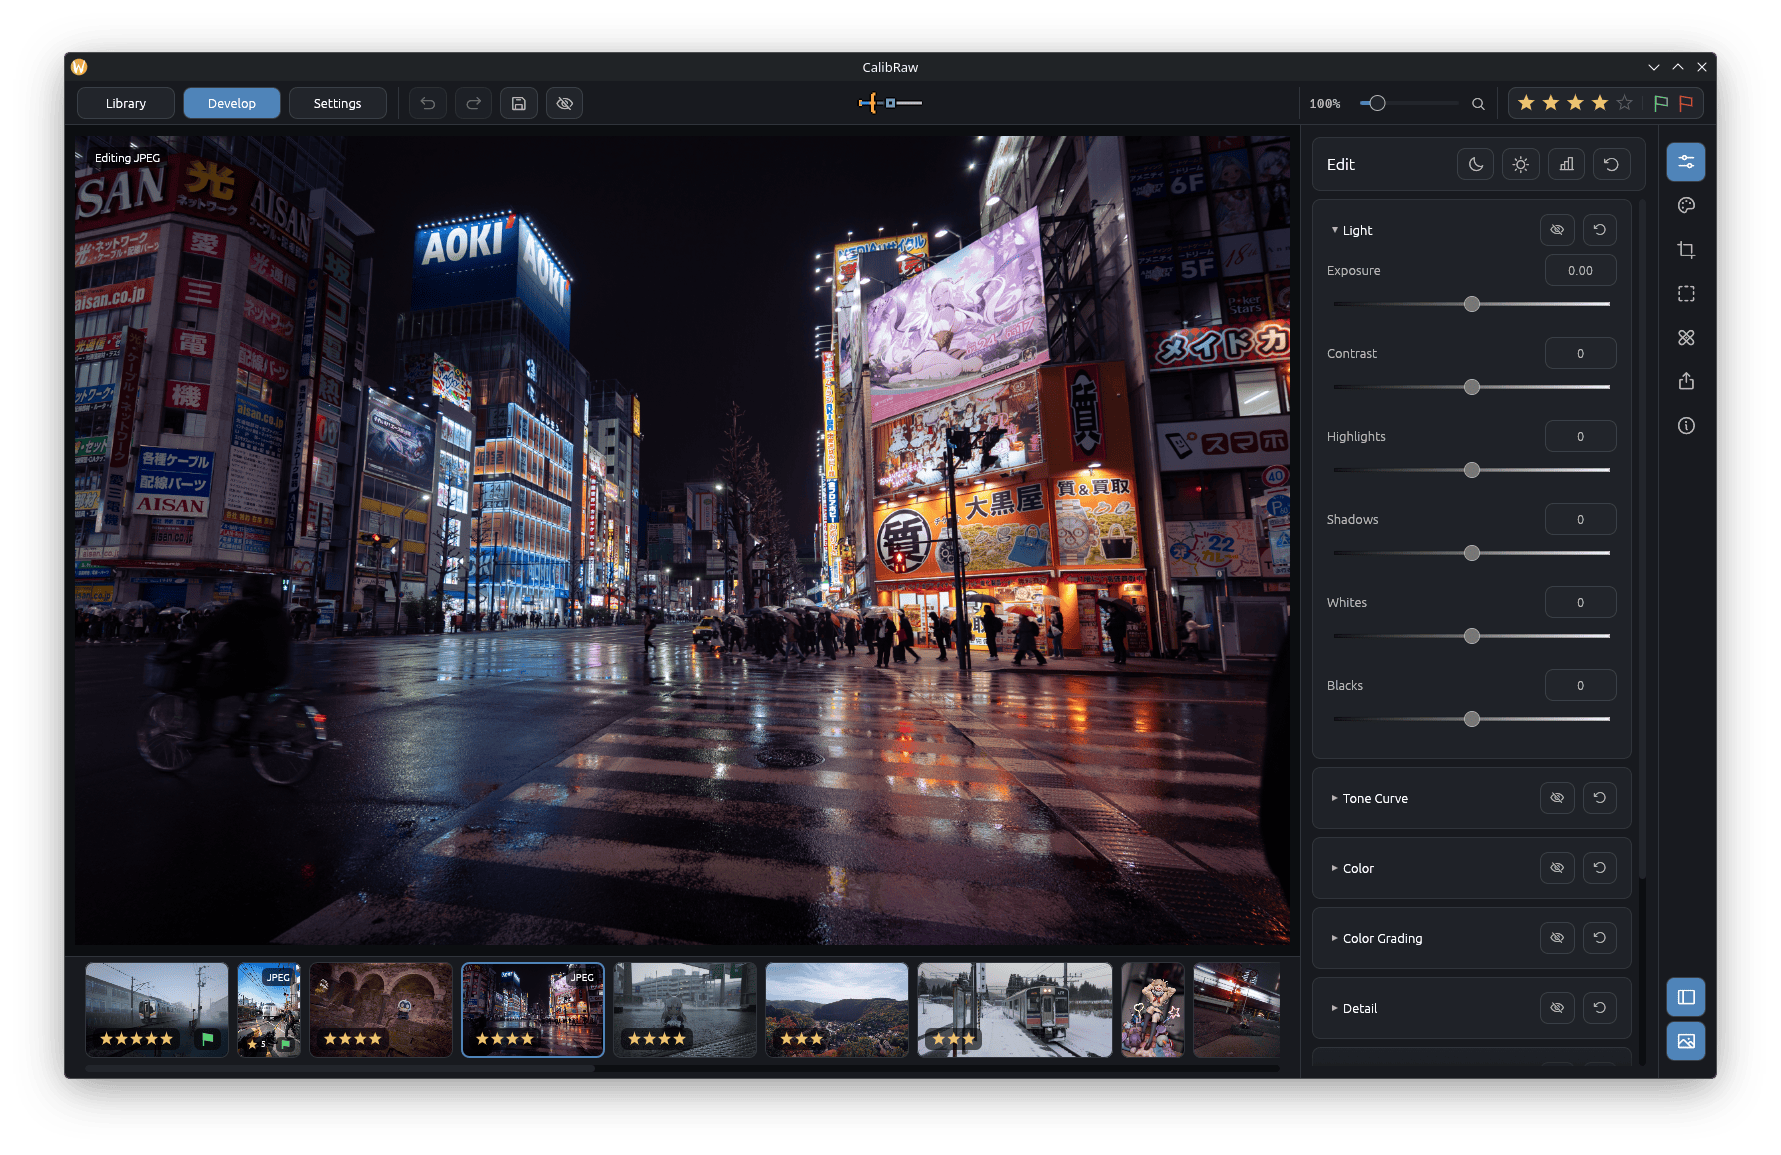The image size is (1781, 1155).
Task: Toggle Detail section visibility eye
Action: (1558, 1008)
